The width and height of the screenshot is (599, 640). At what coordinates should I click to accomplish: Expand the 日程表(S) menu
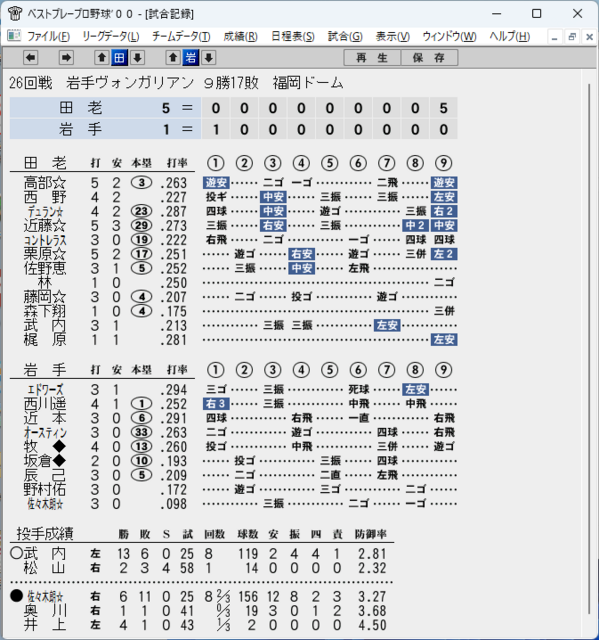coord(293,37)
